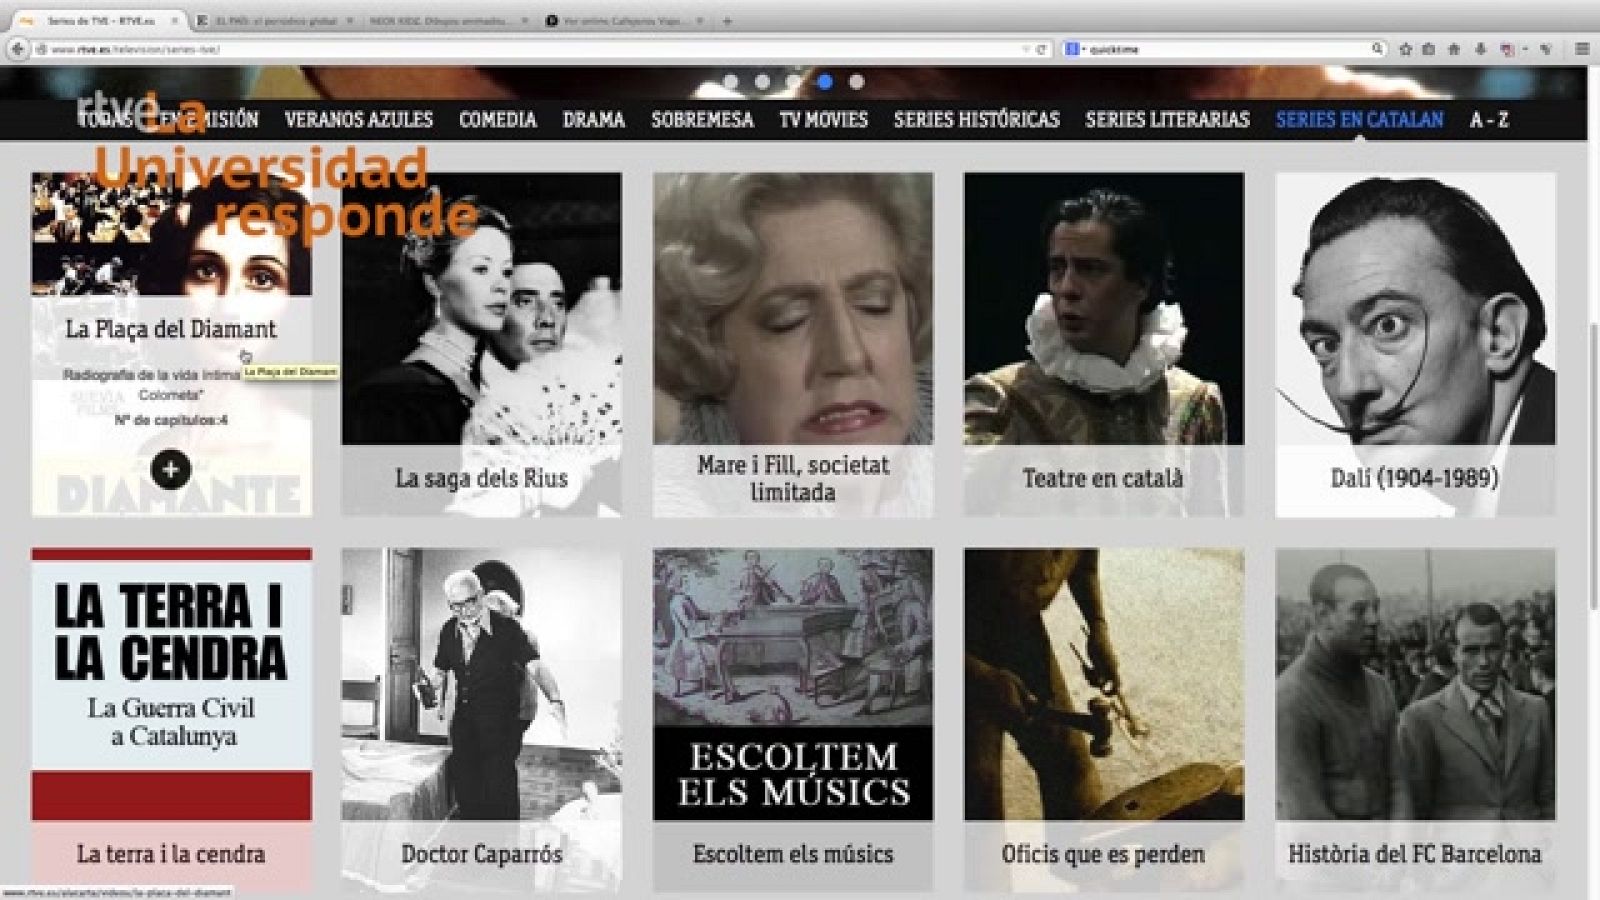
Task: Open the Firefox menu (hamburger icon)
Action: click(x=1581, y=45)
